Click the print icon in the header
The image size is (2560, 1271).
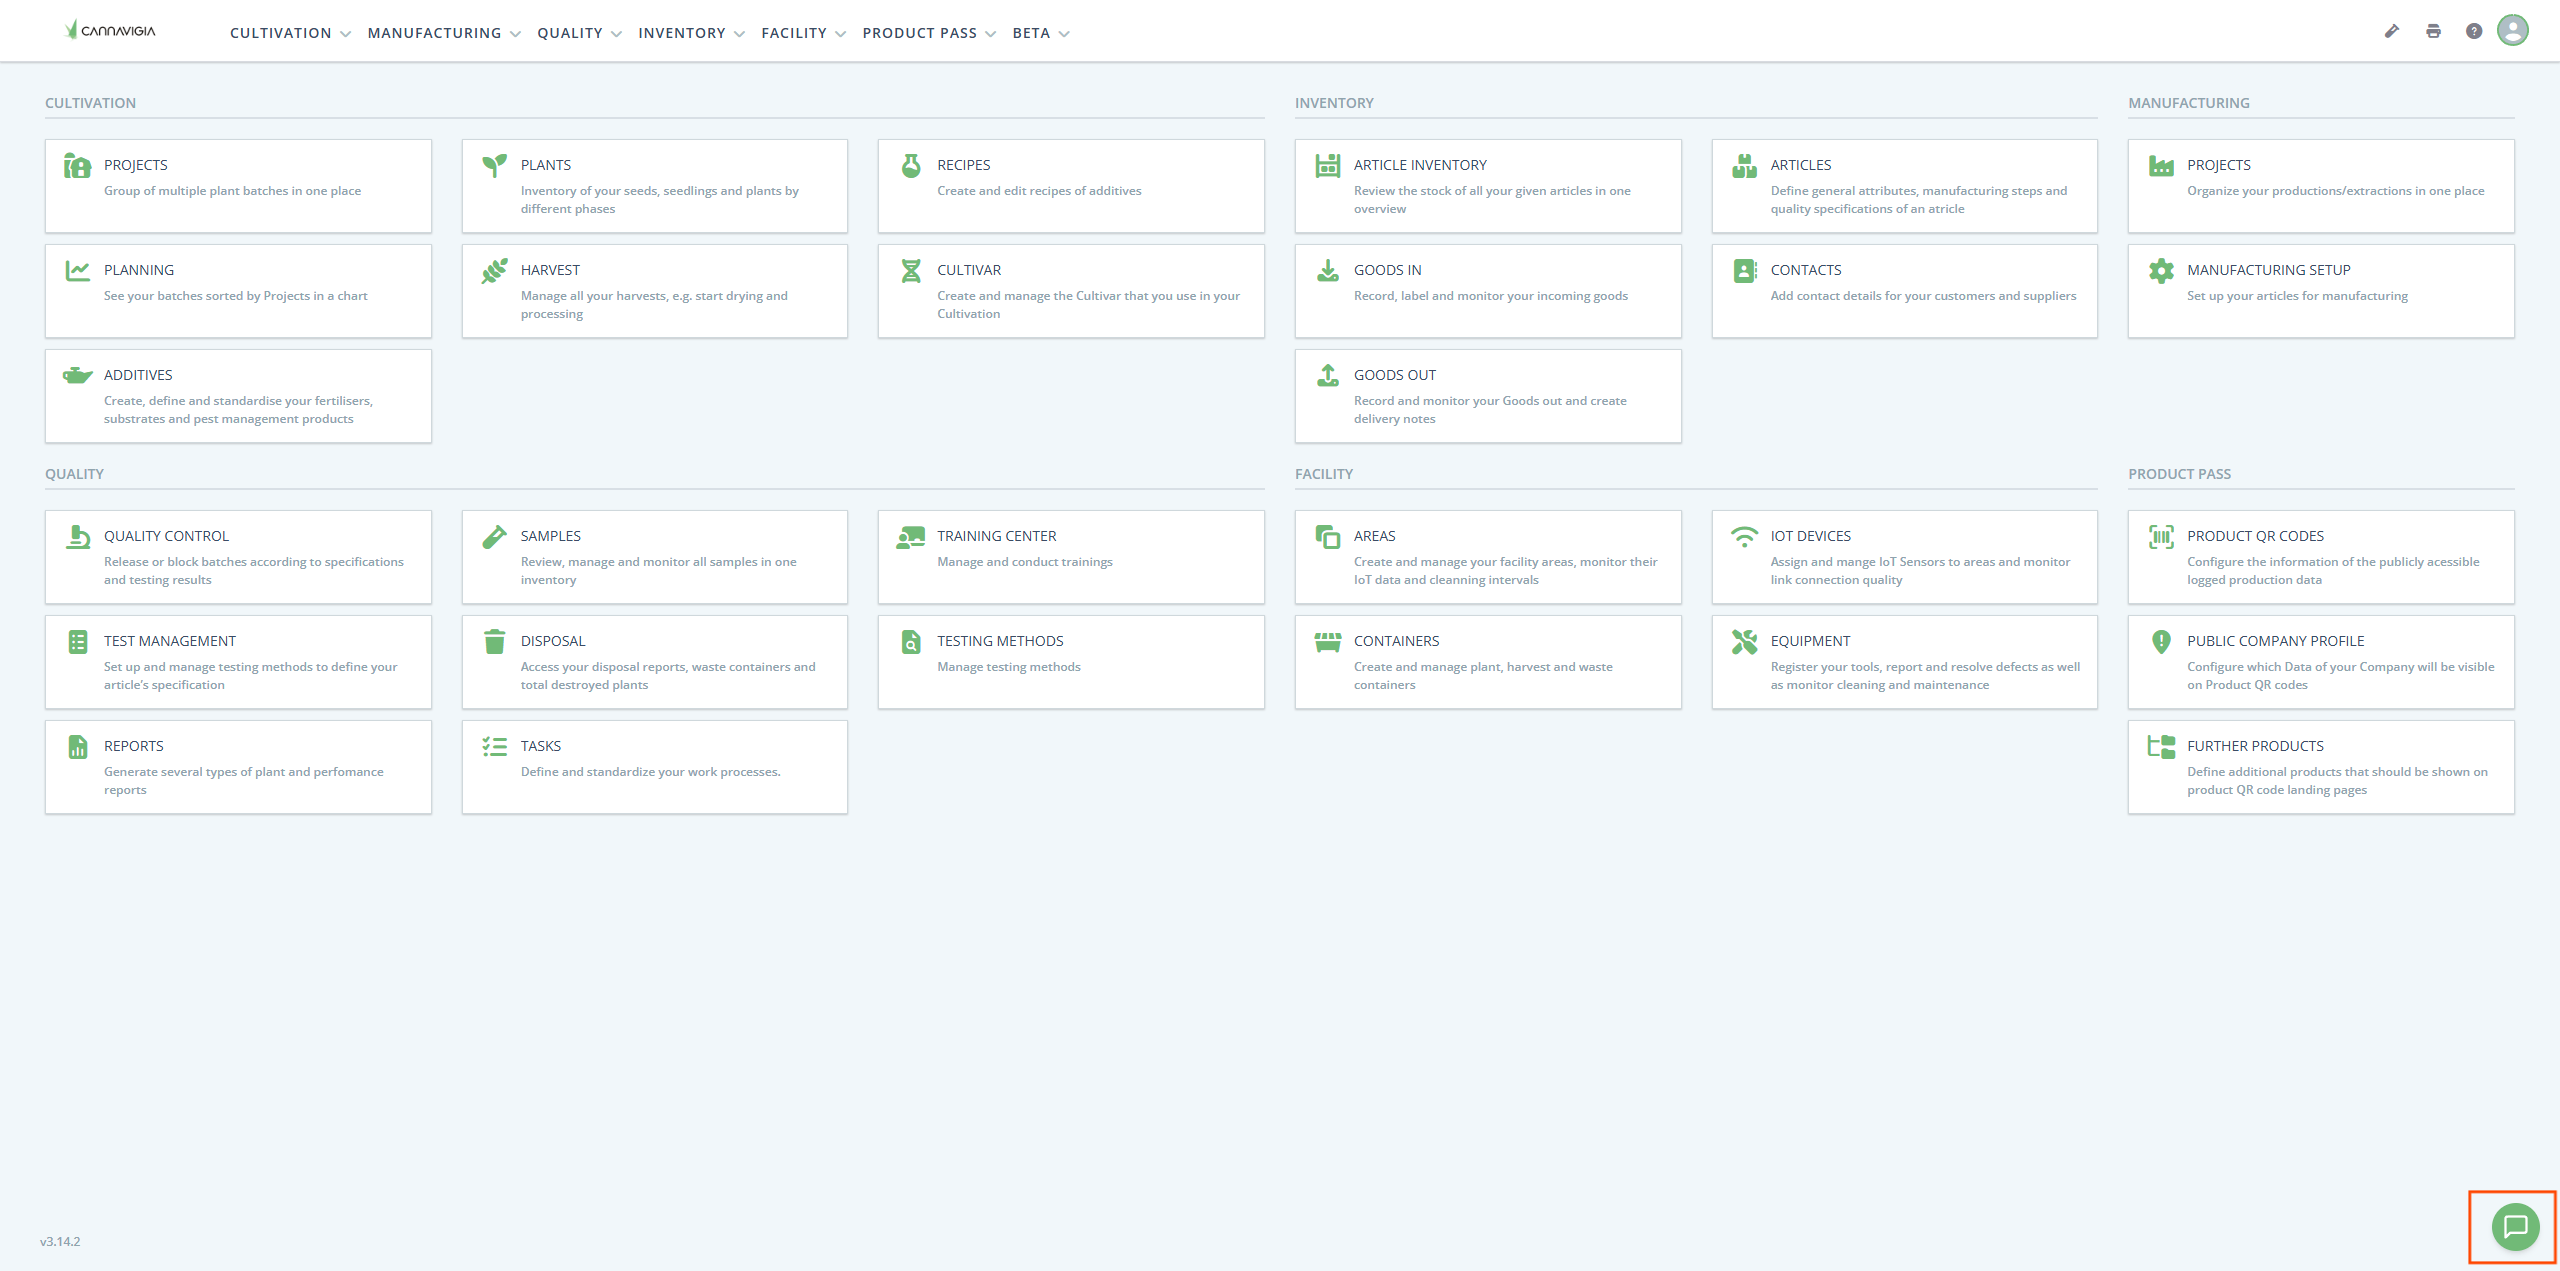pyautogui.click(x=2433, y=32)
